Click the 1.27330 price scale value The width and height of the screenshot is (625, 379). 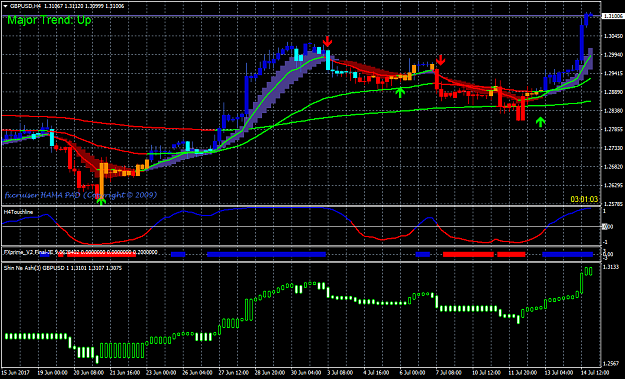pos(612,148)
